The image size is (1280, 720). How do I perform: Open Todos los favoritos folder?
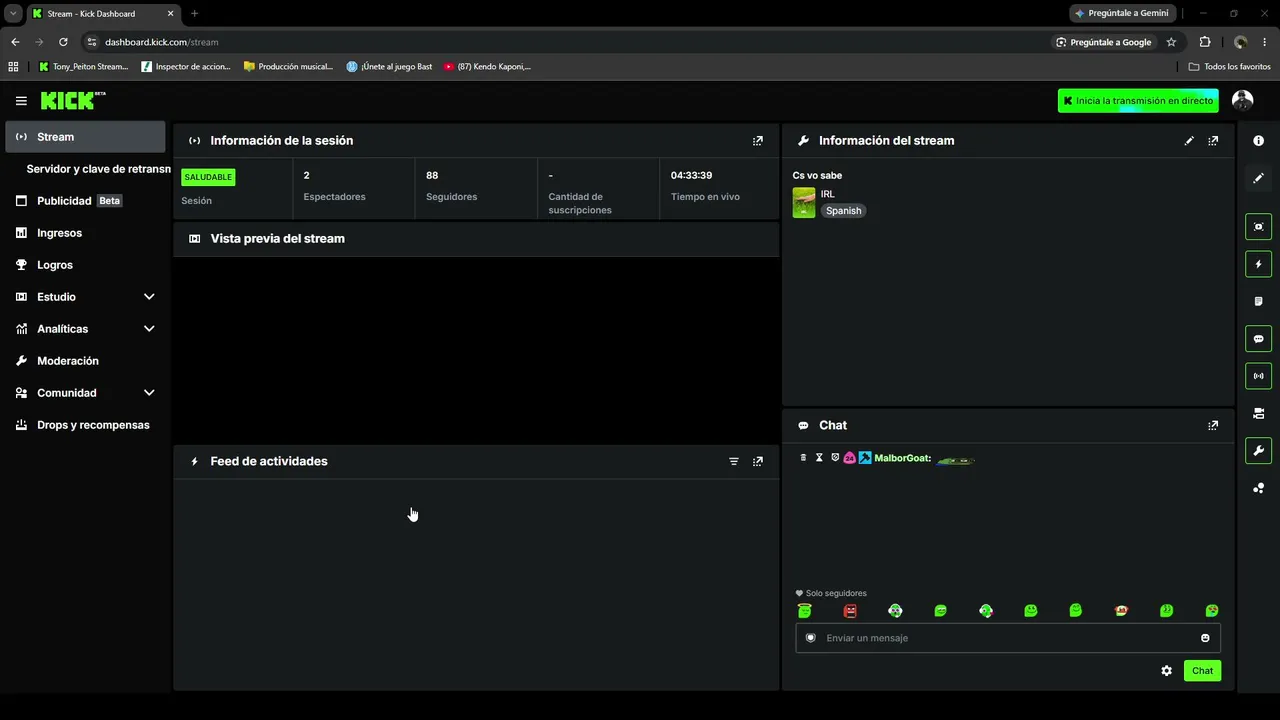point(1230,67)
